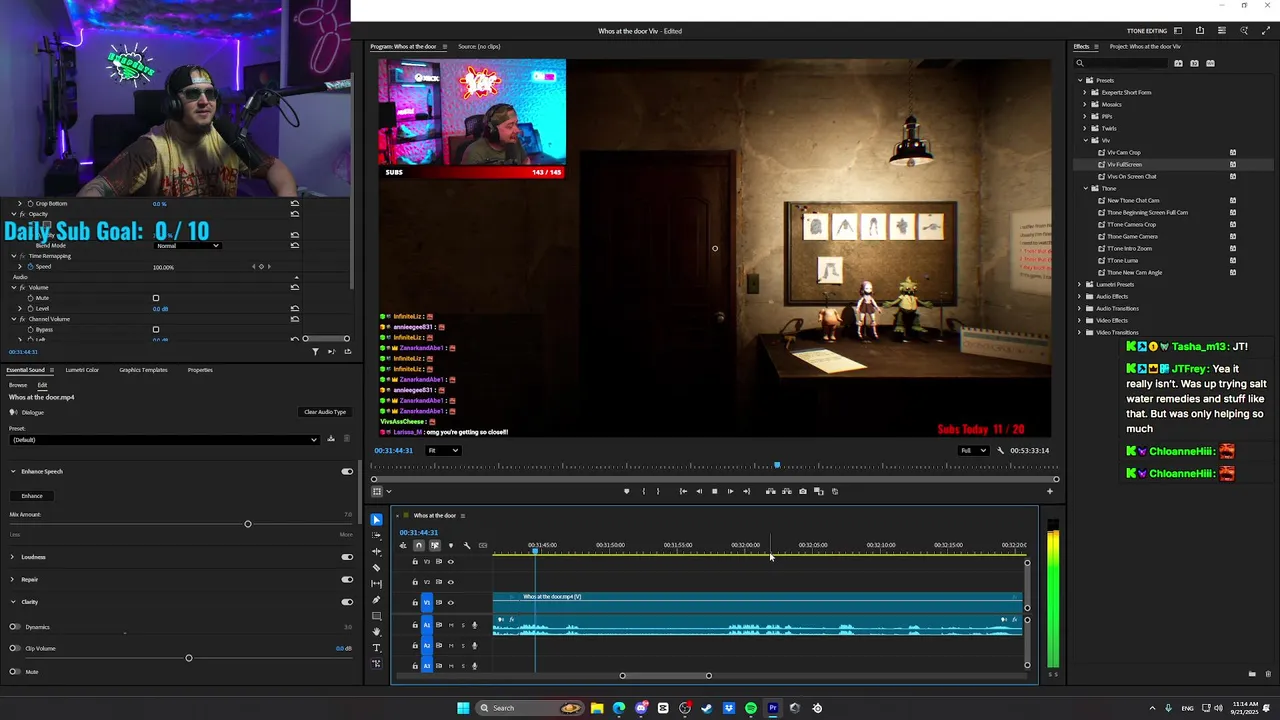Tick the Volume Mute checkbox
This screenshot has height=720, width=1280.
tap(155, 298)
